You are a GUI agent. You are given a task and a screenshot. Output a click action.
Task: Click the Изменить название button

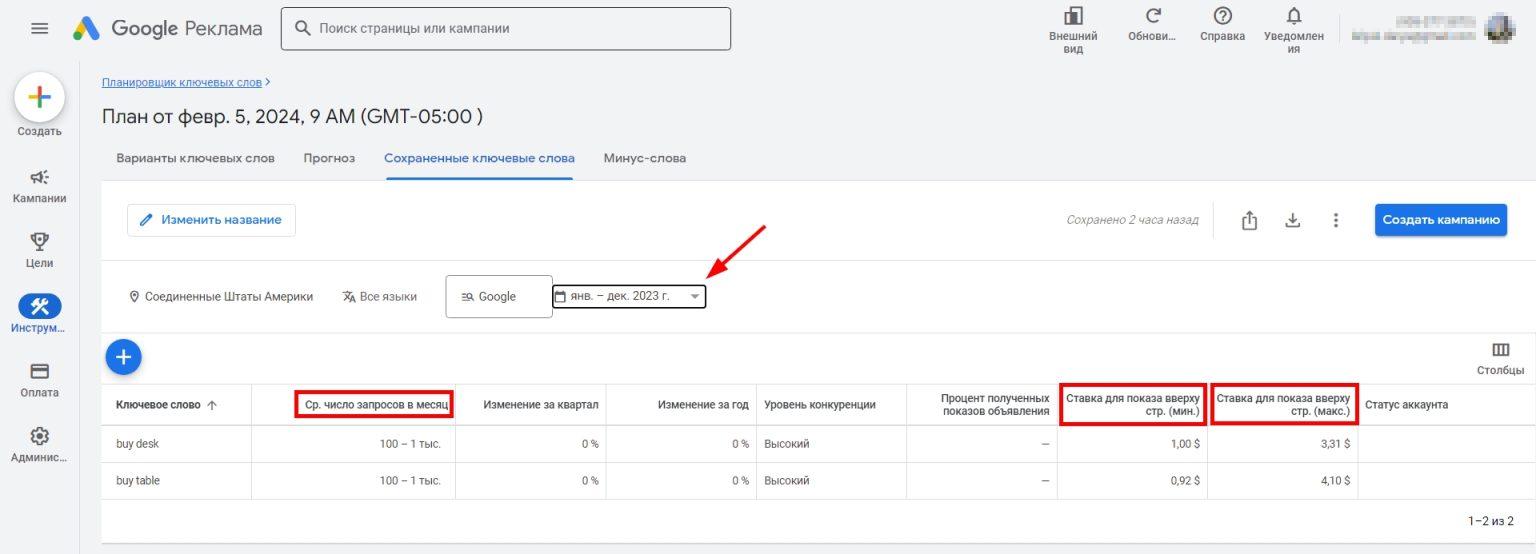click(x=211, y=220)
